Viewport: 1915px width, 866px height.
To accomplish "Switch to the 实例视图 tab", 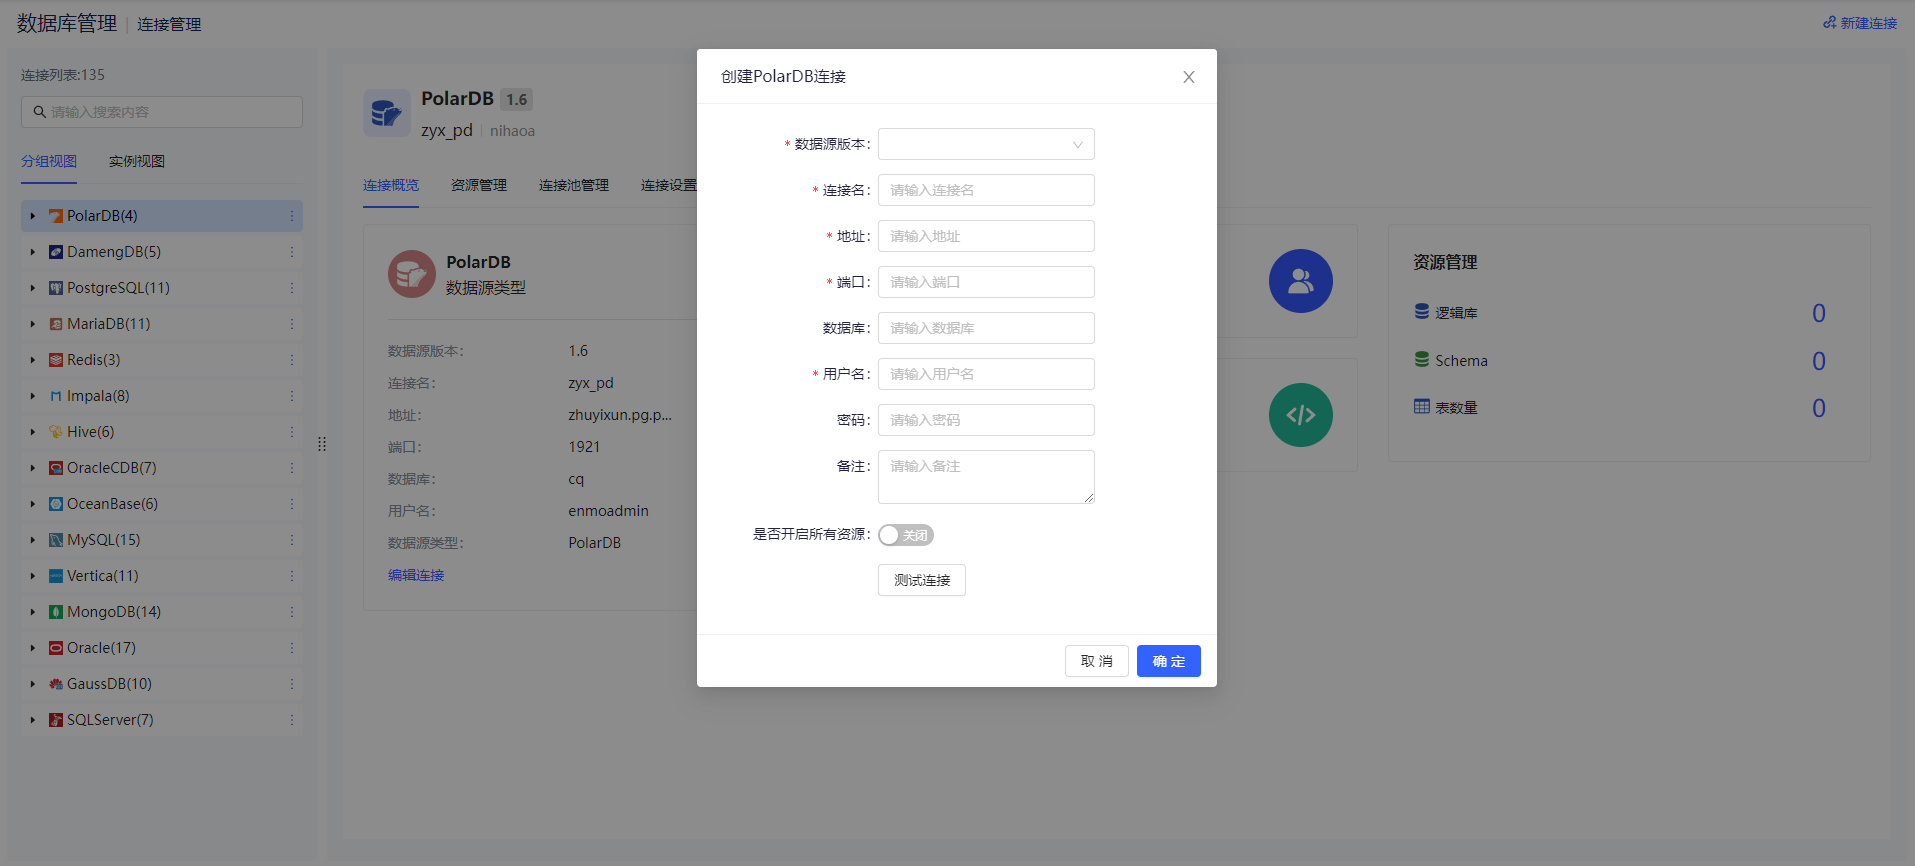I will coord(137,161).
